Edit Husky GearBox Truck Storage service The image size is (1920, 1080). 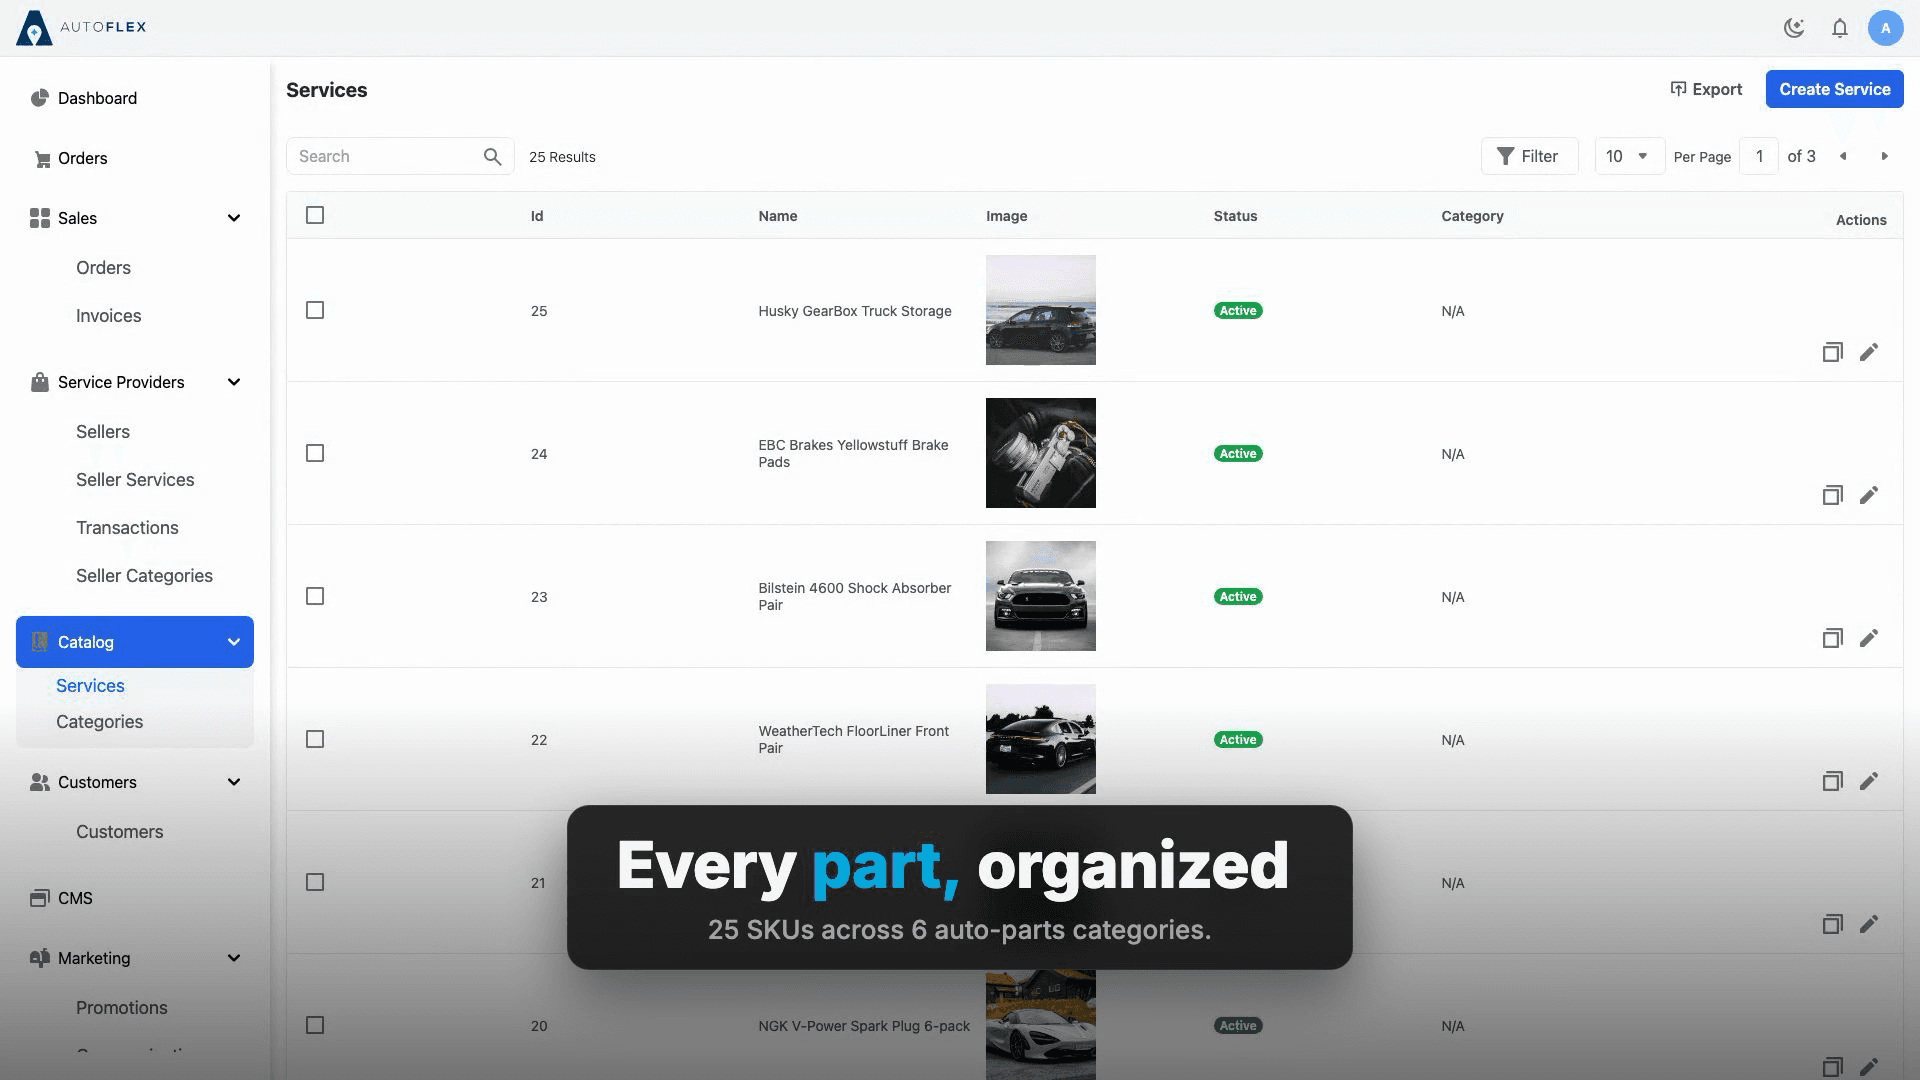tap(1869, 352)
